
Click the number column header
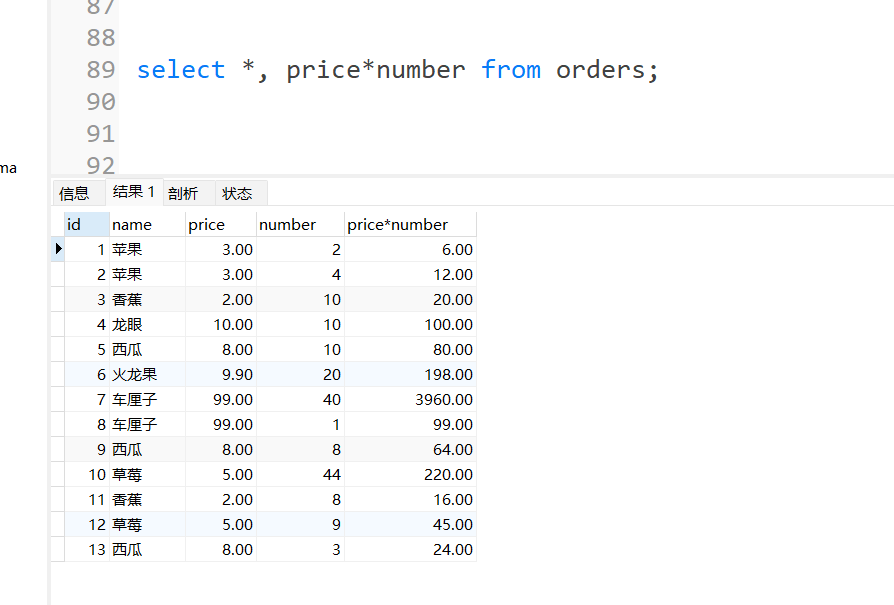[x=300, y=225]
